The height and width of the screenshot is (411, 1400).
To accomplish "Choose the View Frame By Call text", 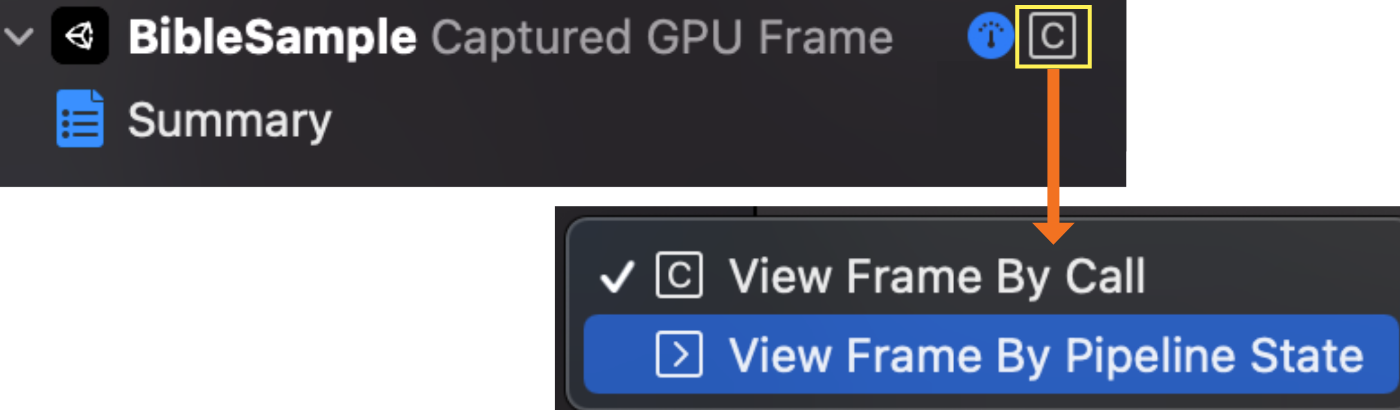I will (x=937, y=277).
